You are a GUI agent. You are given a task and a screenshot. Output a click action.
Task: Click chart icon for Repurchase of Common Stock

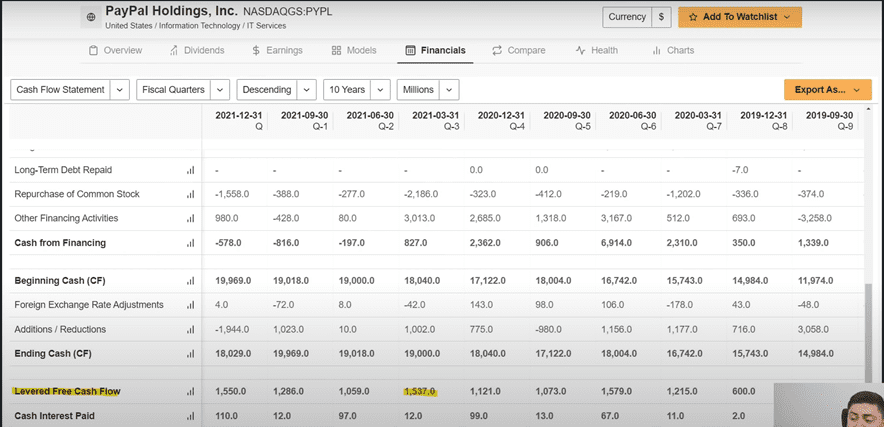click(190, 194)
